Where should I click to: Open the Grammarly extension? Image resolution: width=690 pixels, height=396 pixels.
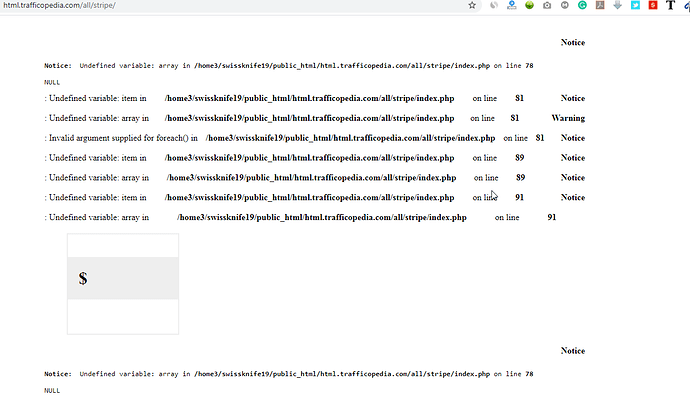tap(582, 5)
